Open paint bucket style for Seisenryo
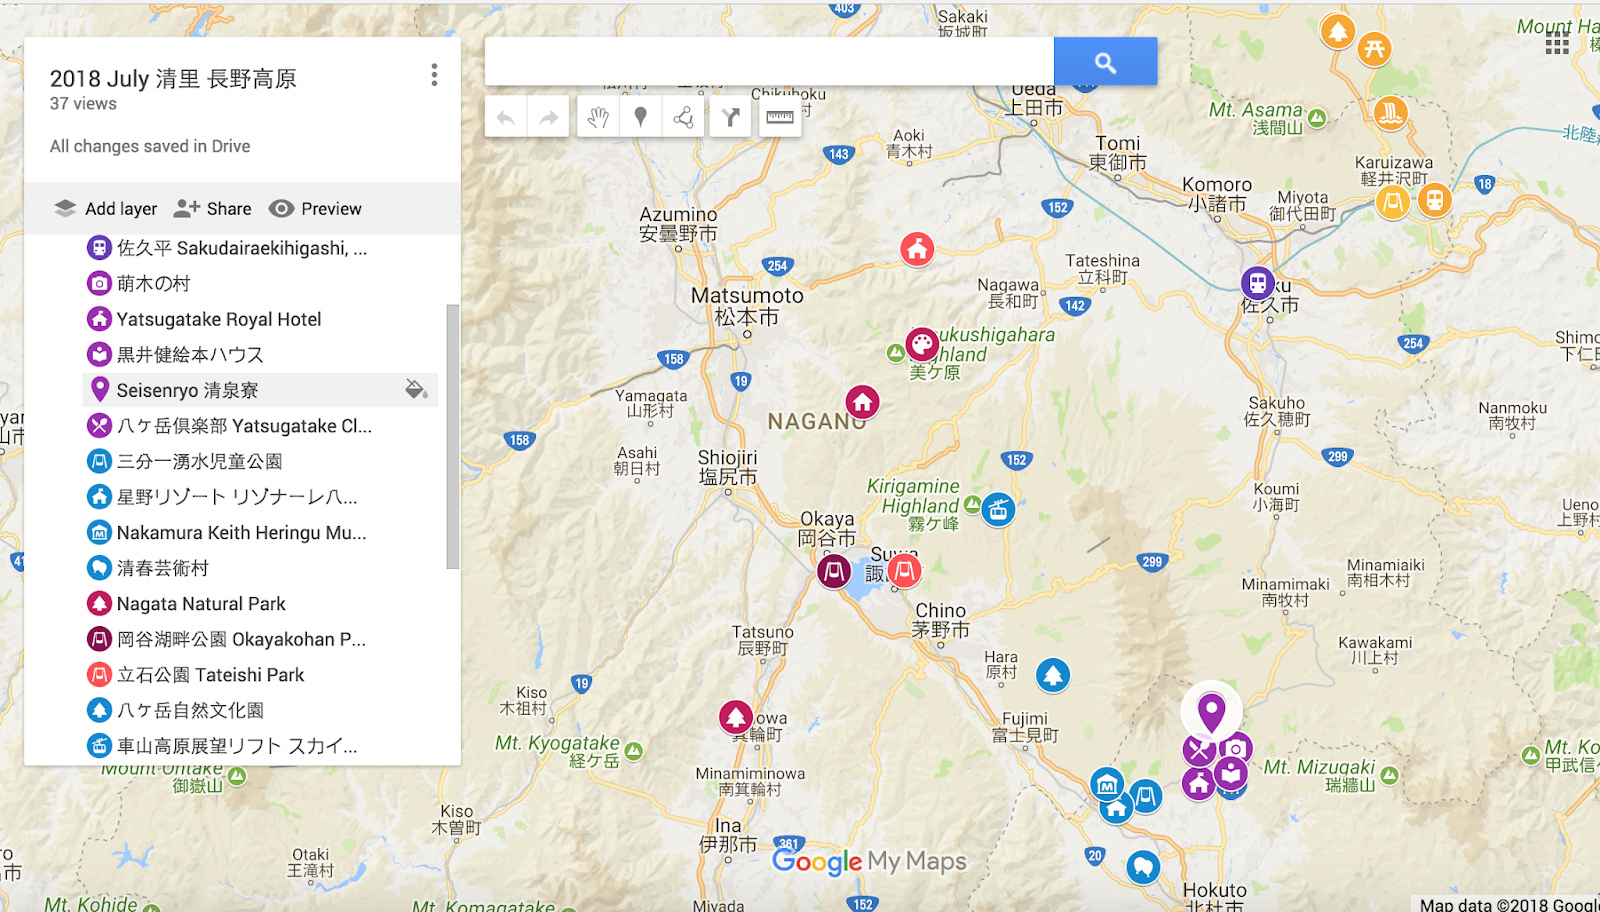 coord(416,389)
